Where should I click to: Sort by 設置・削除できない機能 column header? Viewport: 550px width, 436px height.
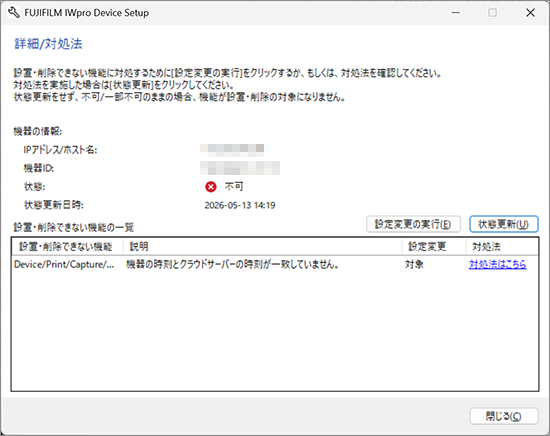(67, 247)
